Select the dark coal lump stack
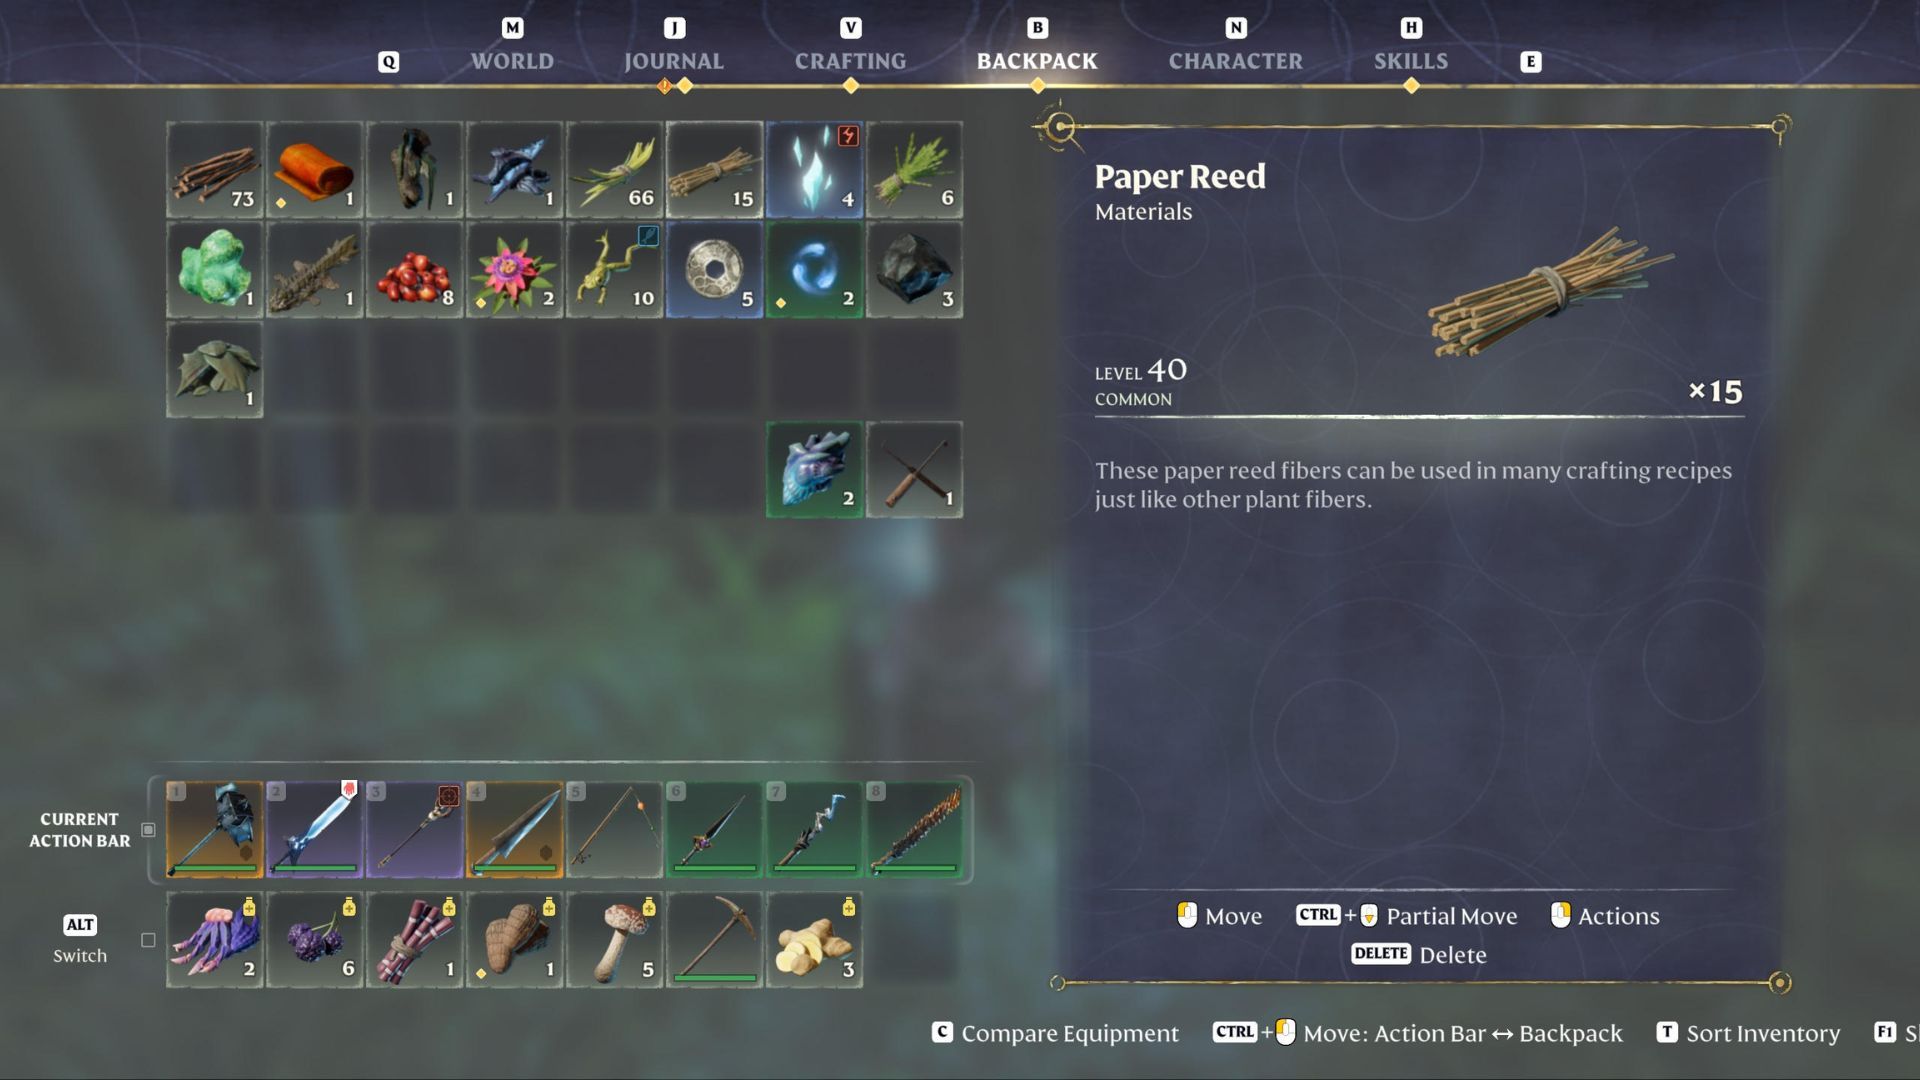Image resolution: width=1920 pixels, height=1080 pixels. coord(914,270)
